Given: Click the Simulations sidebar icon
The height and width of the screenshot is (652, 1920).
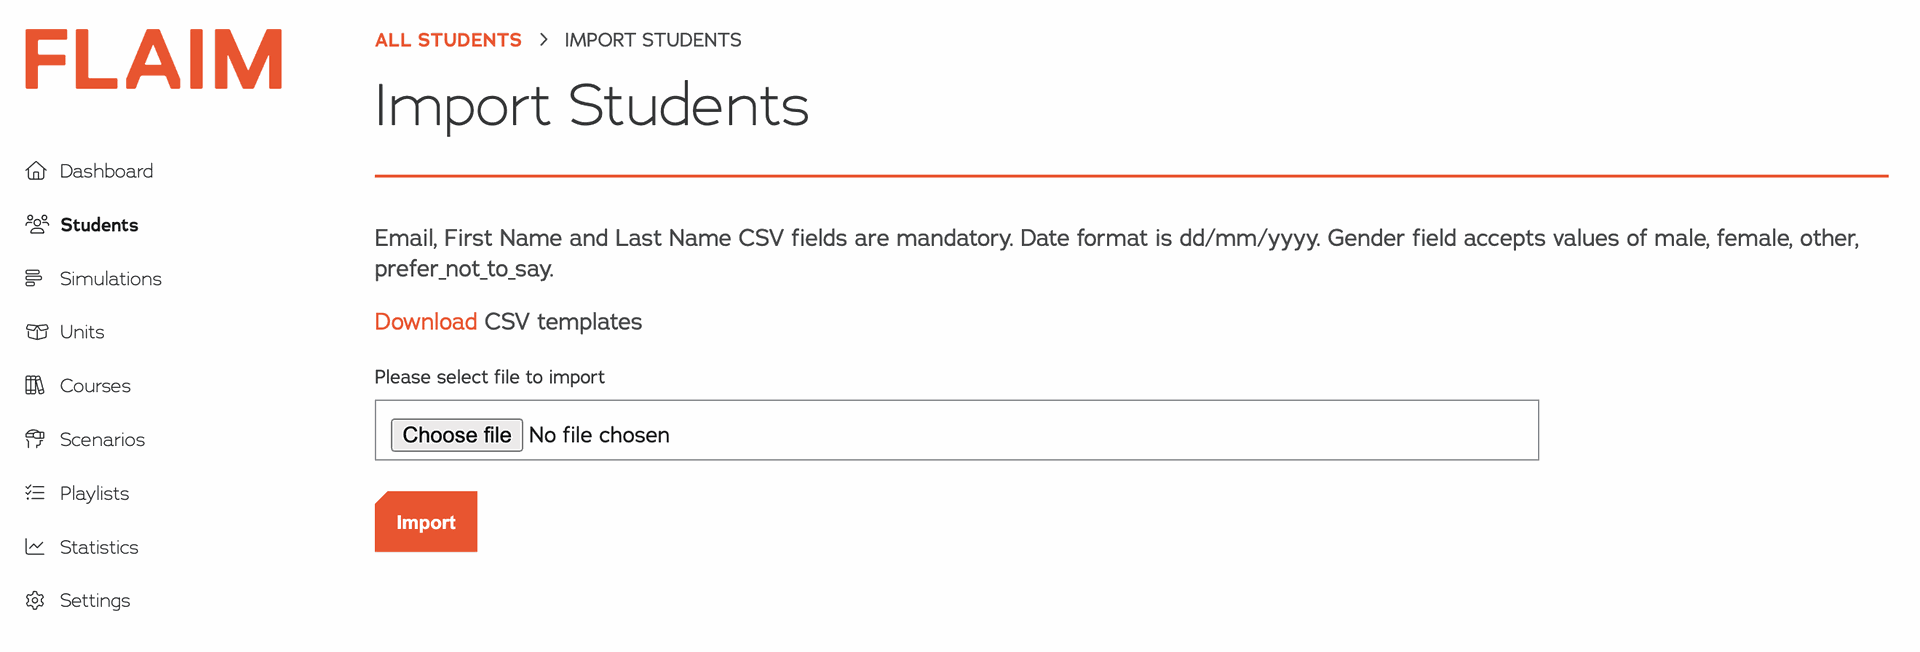Looking at the screenshot, I should pos(35,278).
